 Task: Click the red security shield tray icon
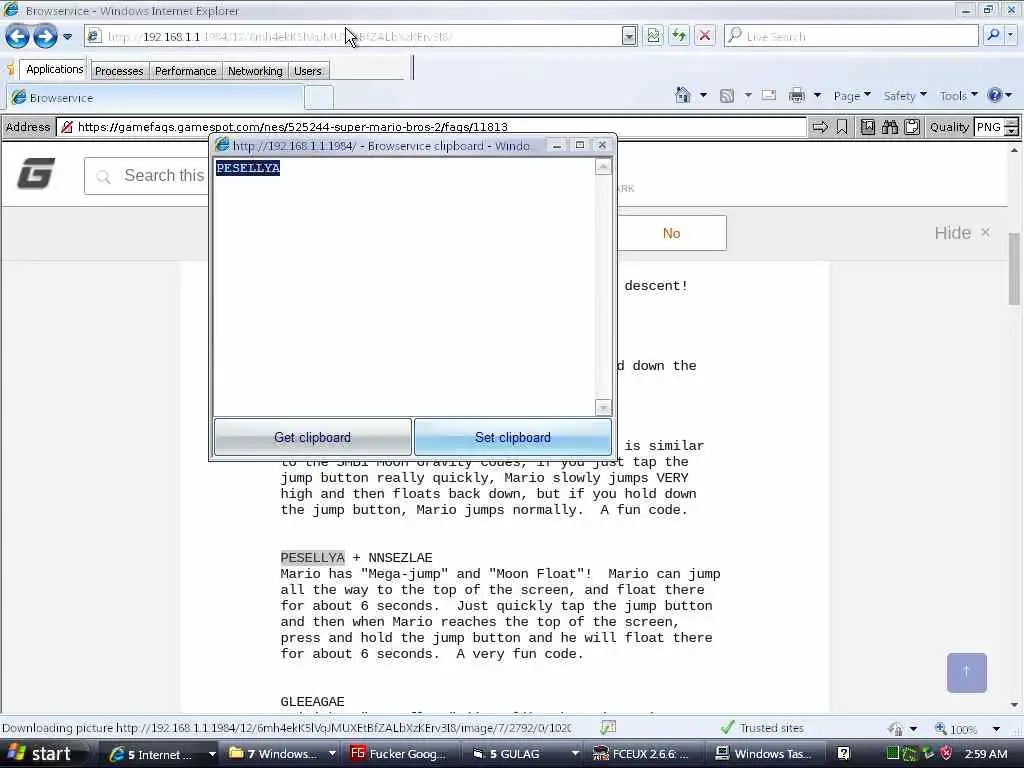tap(946, 754)
